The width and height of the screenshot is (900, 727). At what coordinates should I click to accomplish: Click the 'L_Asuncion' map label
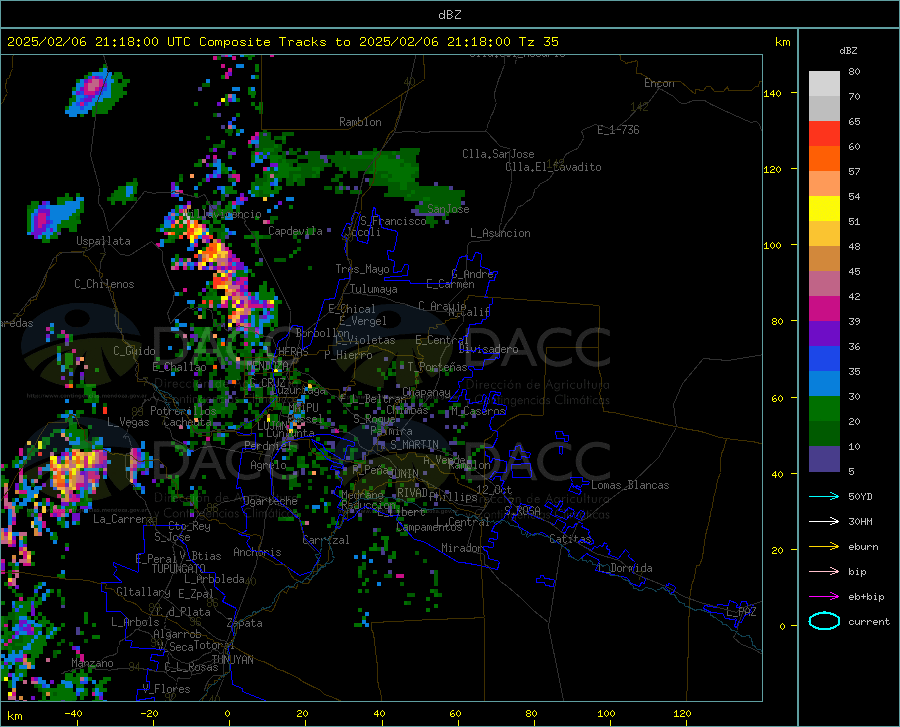[x=500, y=233]
